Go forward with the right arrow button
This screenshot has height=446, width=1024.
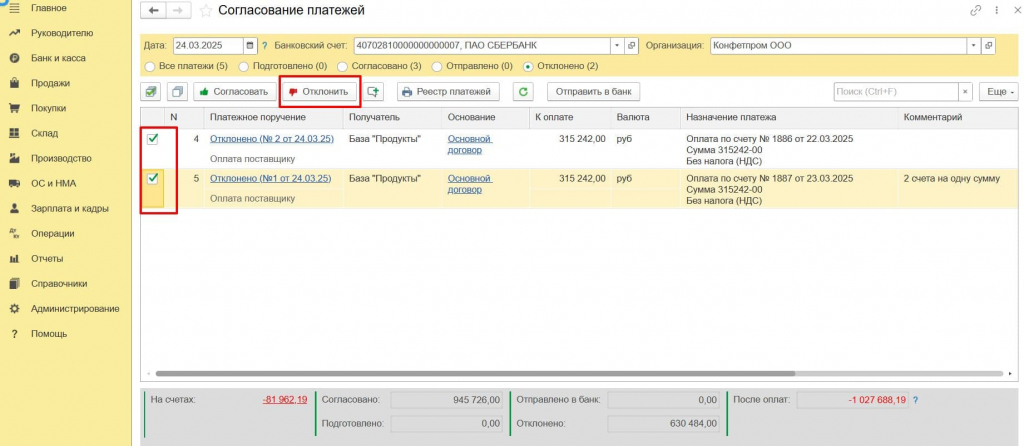coord(178,10)
